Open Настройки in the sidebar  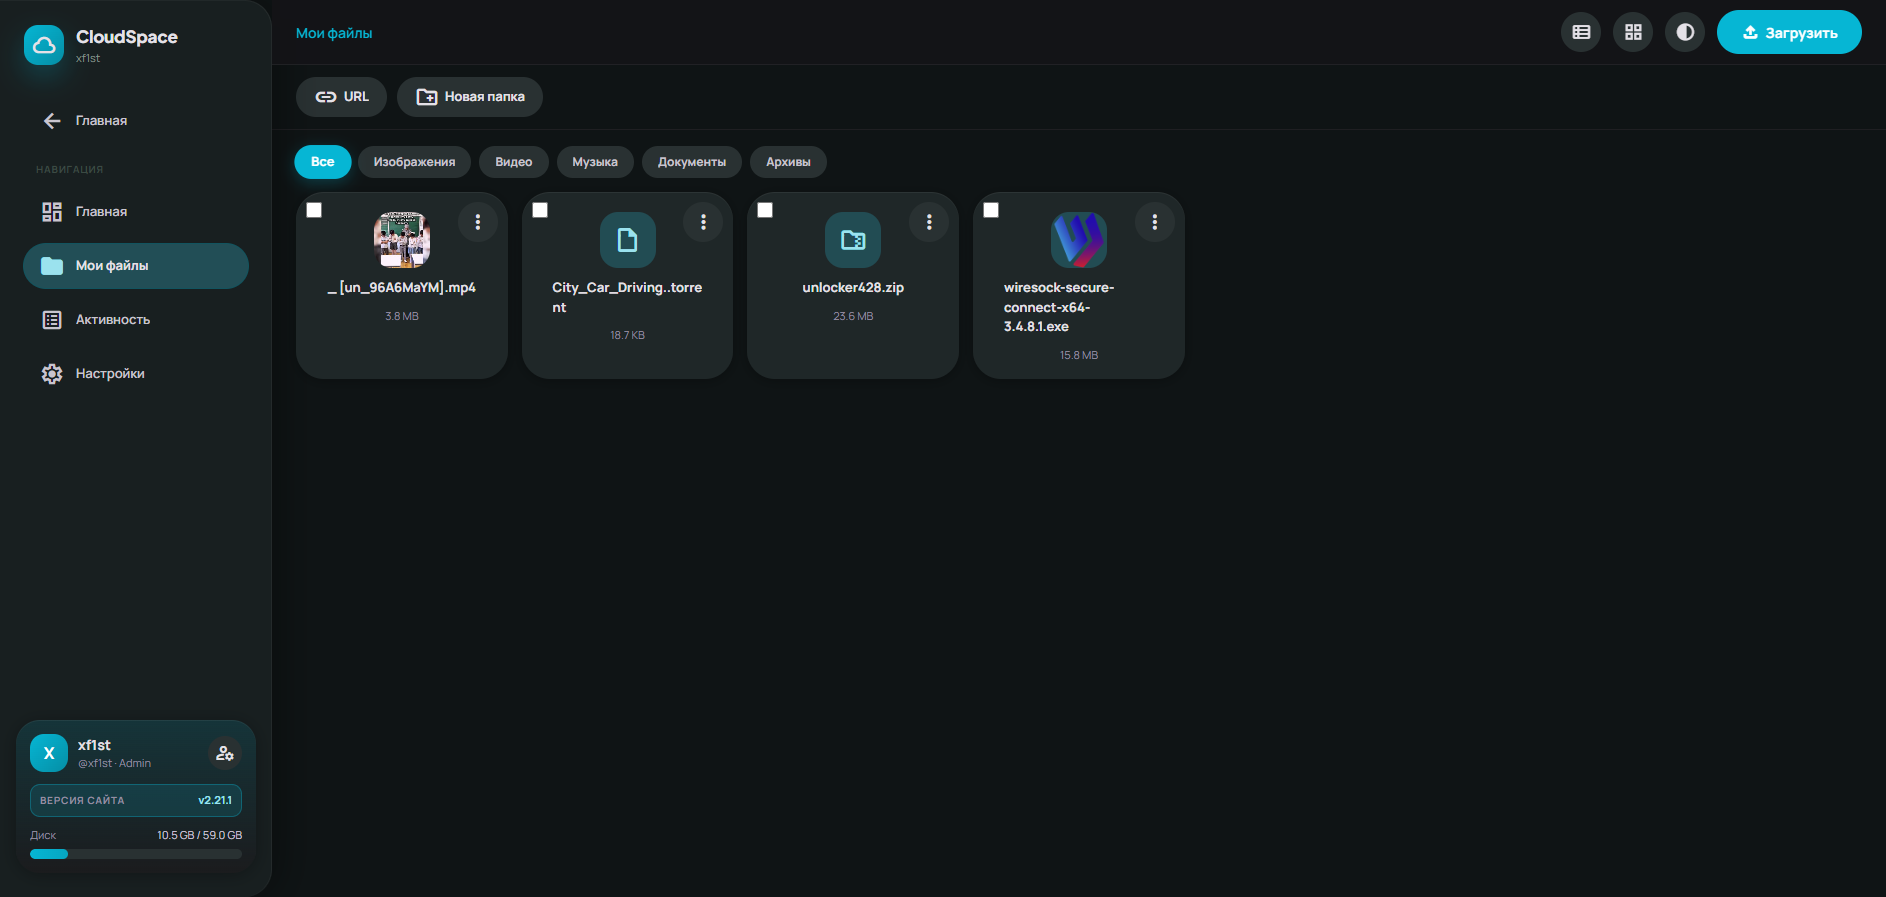[x=136, y=374]
